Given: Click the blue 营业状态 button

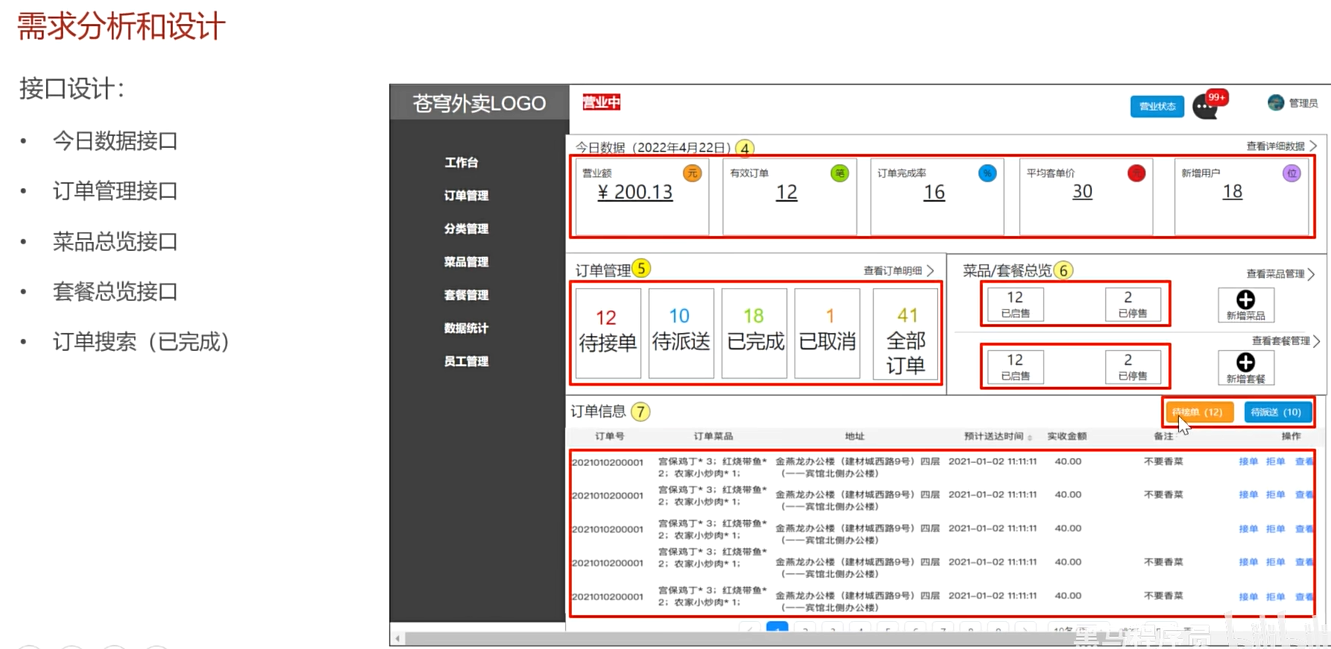Looking at the screenshot, I should click(1157, 106).
